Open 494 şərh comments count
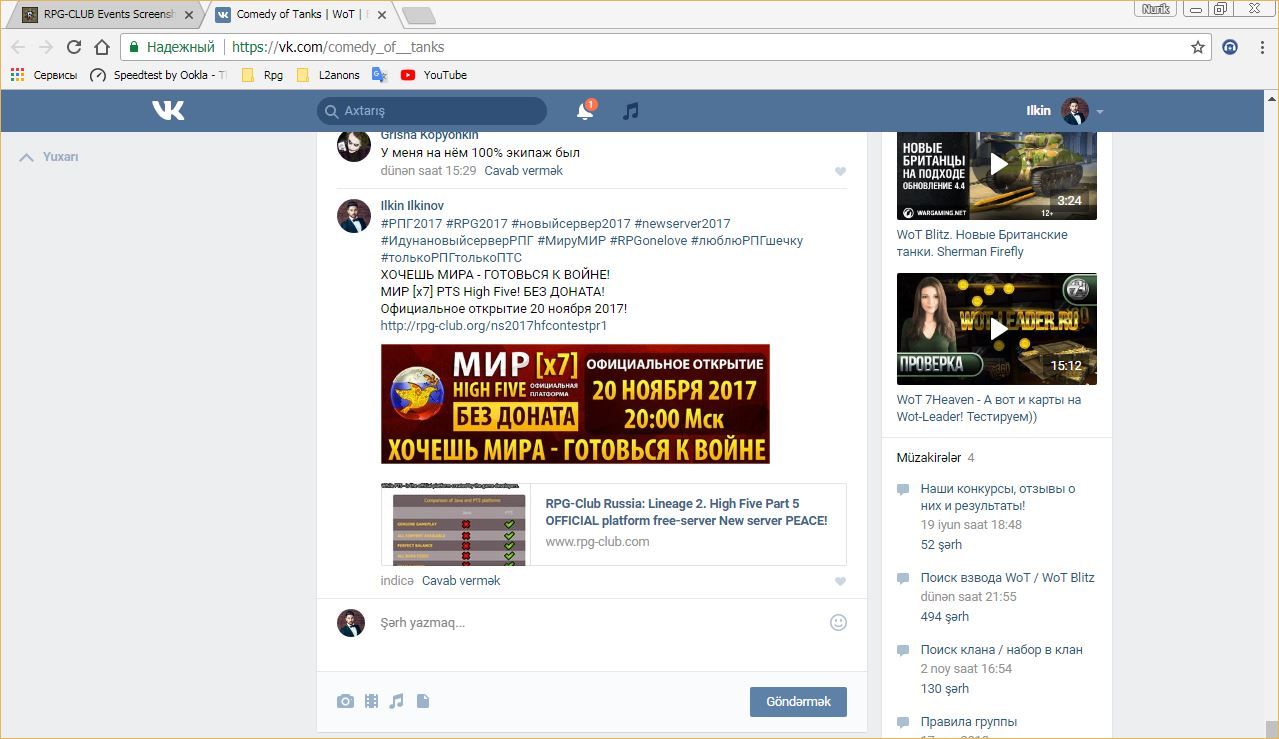1279x739 pixels. [x=945, y=617]
